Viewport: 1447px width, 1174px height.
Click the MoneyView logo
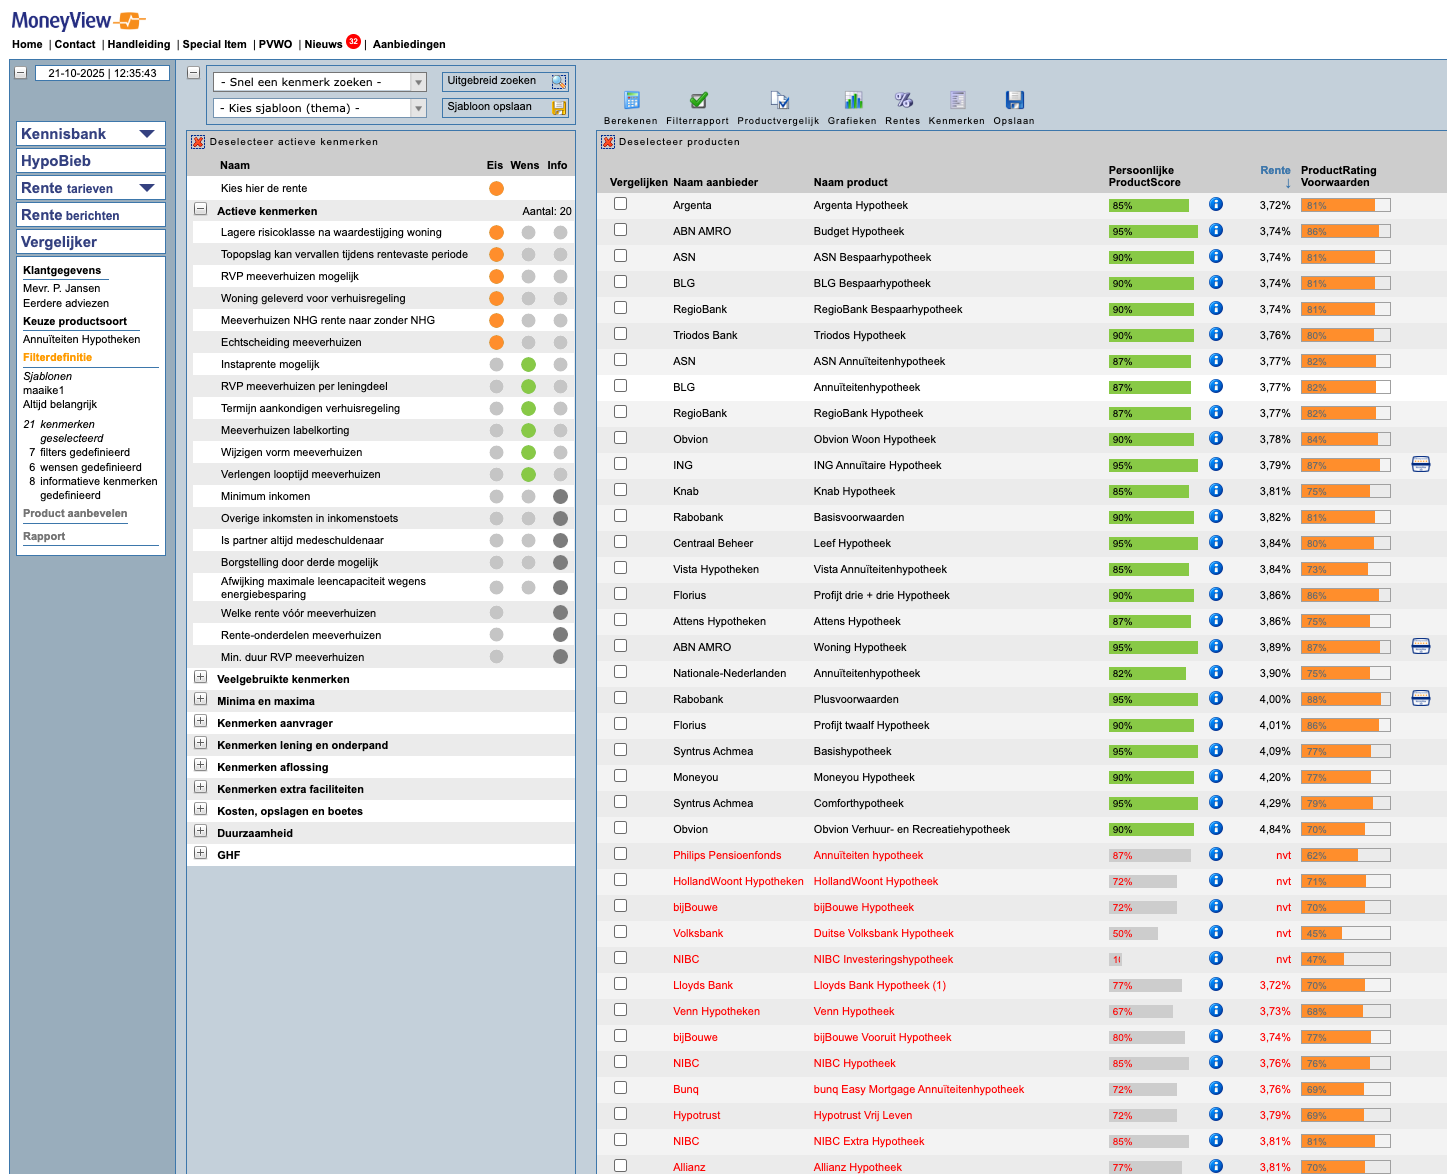point(79,20)
